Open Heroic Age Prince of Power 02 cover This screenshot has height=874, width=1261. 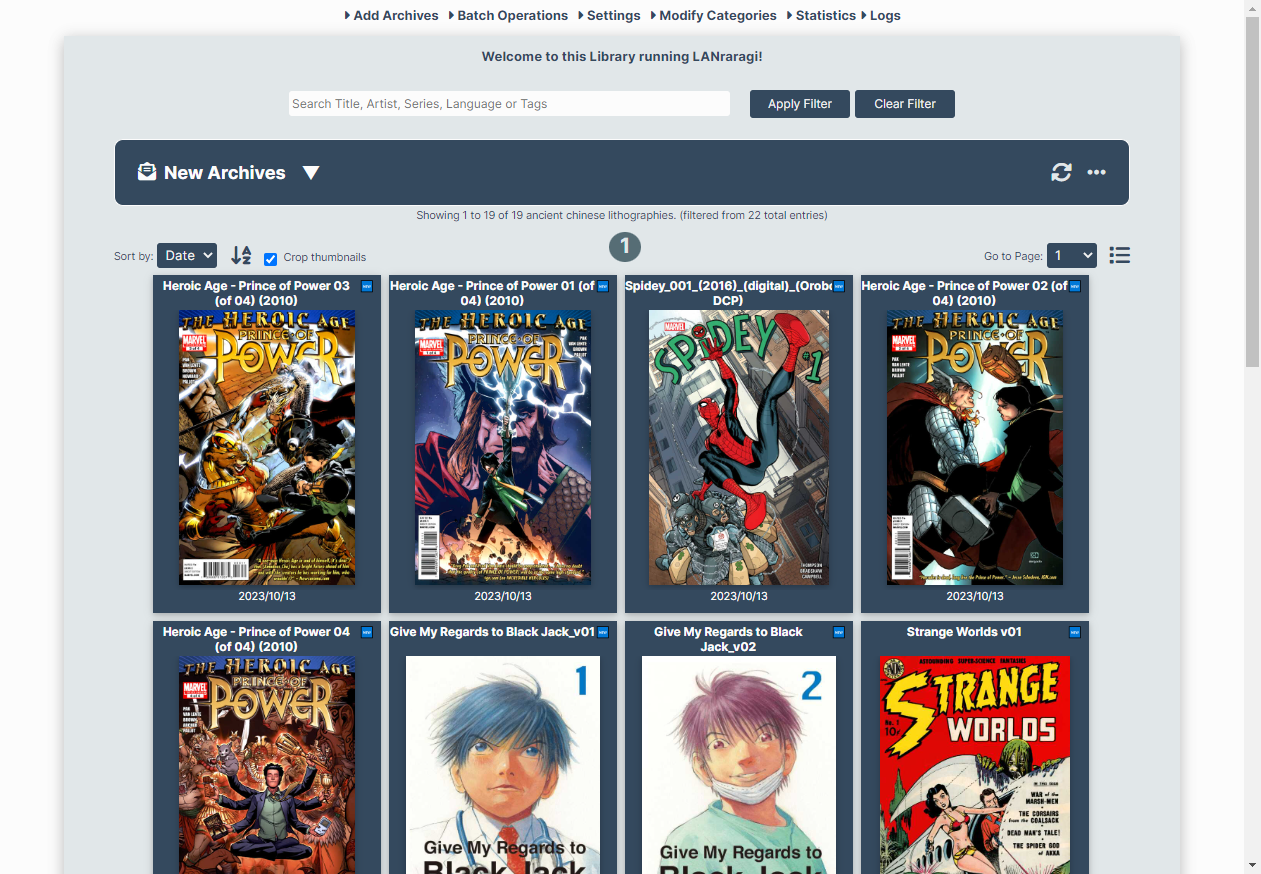pyautogui.click(x=975, y=447)
